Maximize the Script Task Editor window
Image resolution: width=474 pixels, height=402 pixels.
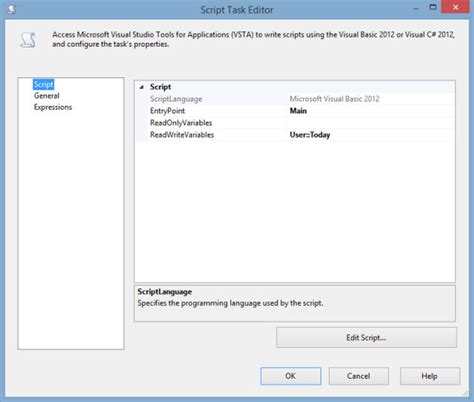coord(433,7)
